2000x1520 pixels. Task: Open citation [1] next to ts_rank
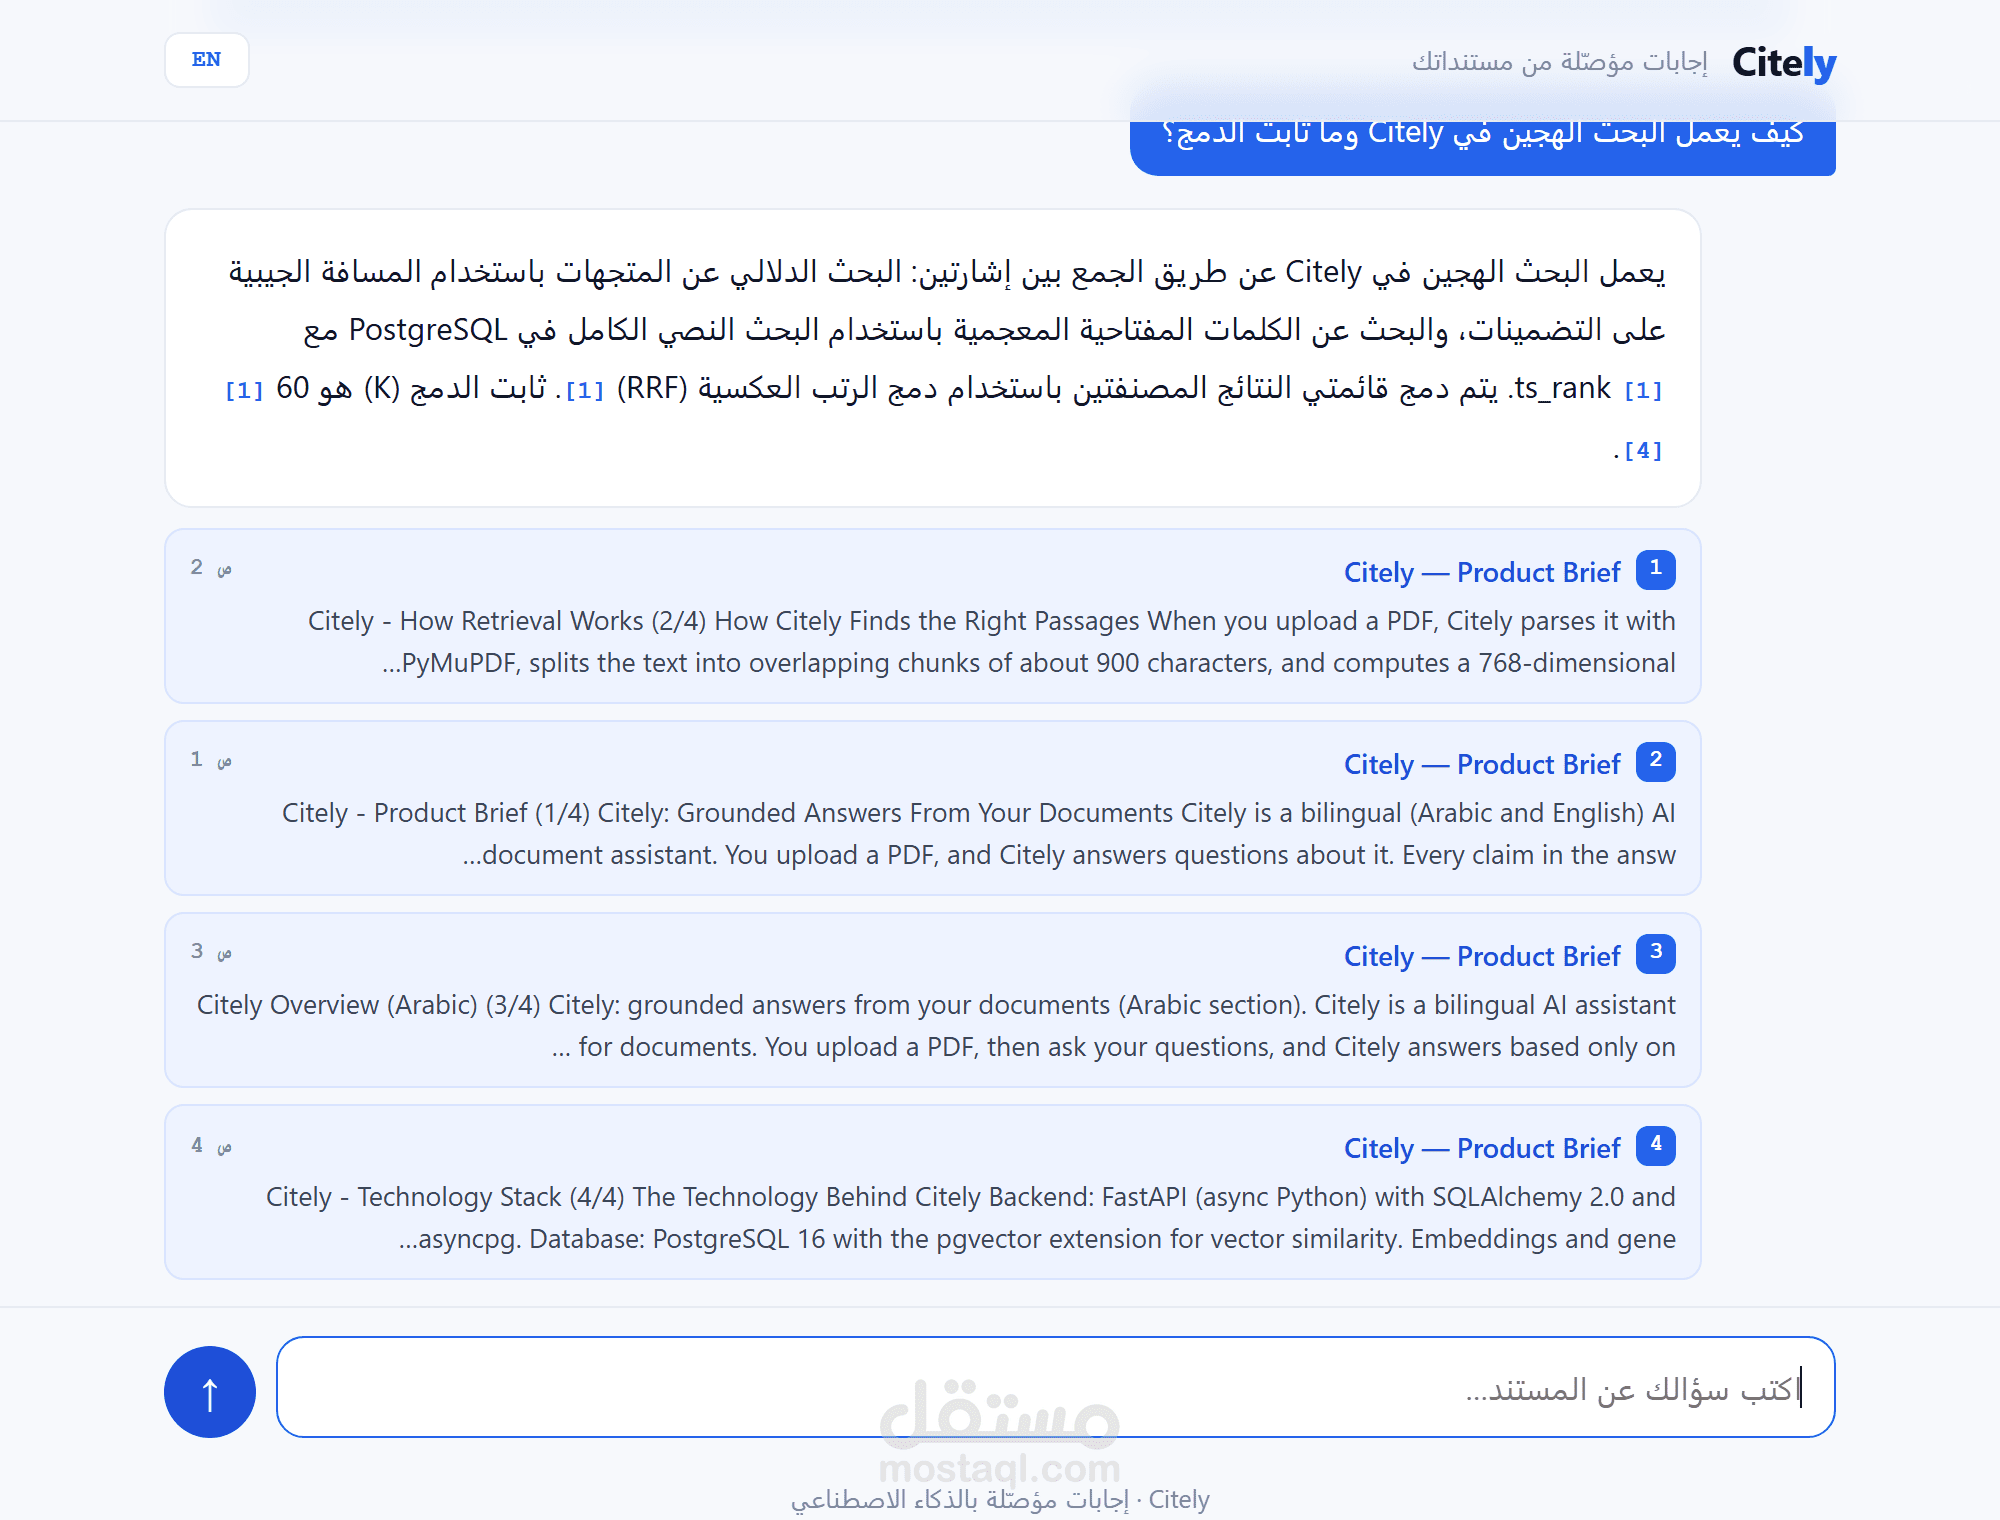pyautogui.click(x=1643, y=390)
